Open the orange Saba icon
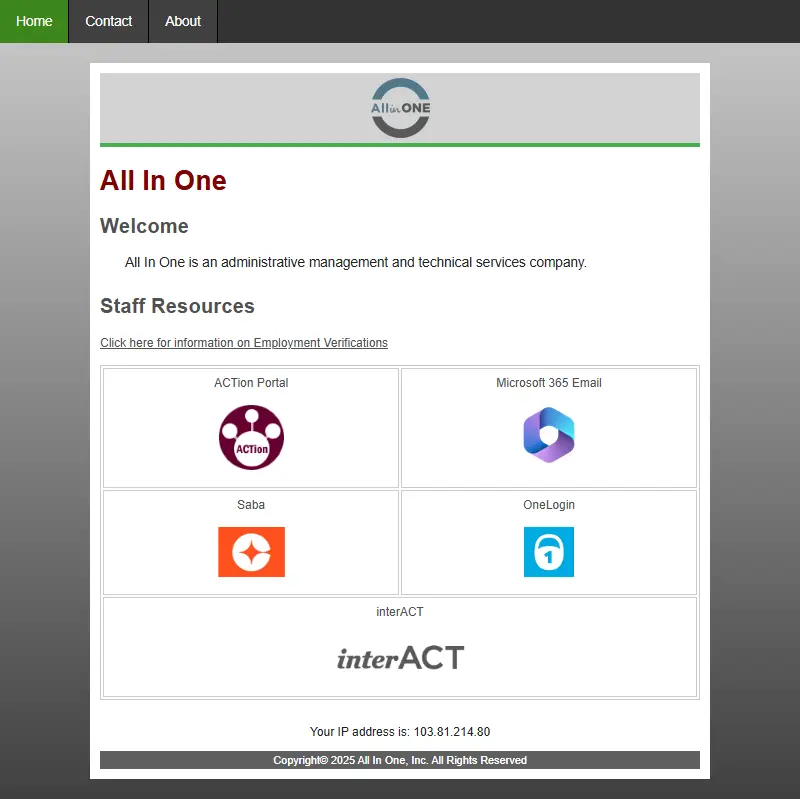This screenshot has width=800, height=799. [x=251, y=552]
